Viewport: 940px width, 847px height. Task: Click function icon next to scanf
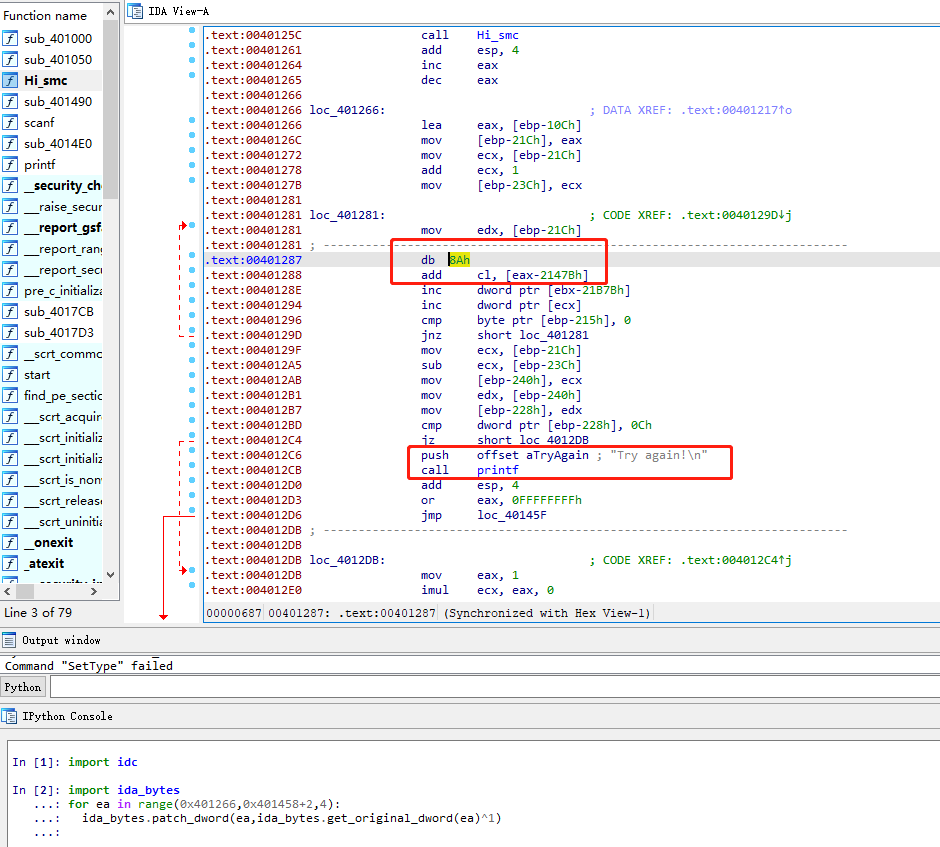(10, 122)
